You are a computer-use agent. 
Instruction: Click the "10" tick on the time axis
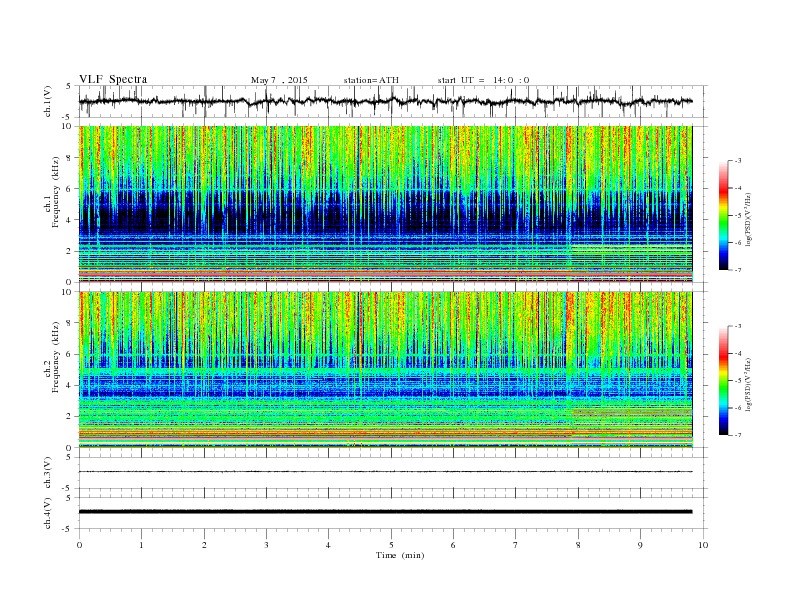coord(703,545)
